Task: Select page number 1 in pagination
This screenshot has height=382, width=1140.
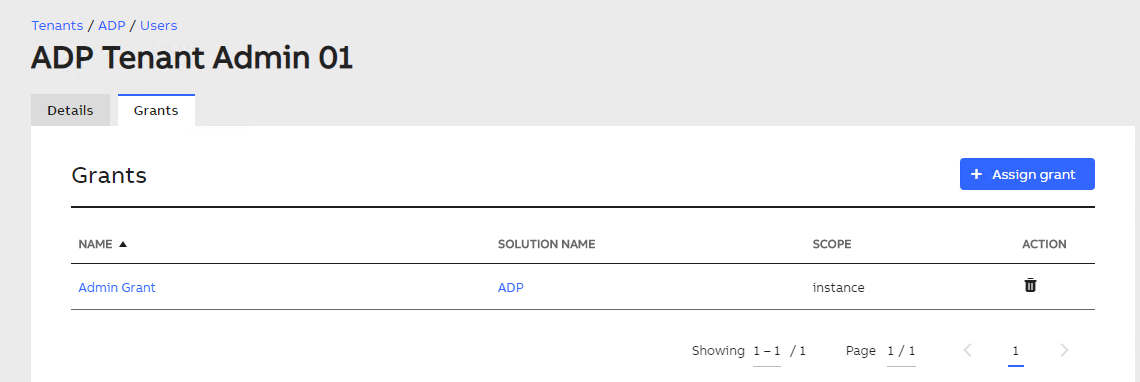Action: (1016, 351)
